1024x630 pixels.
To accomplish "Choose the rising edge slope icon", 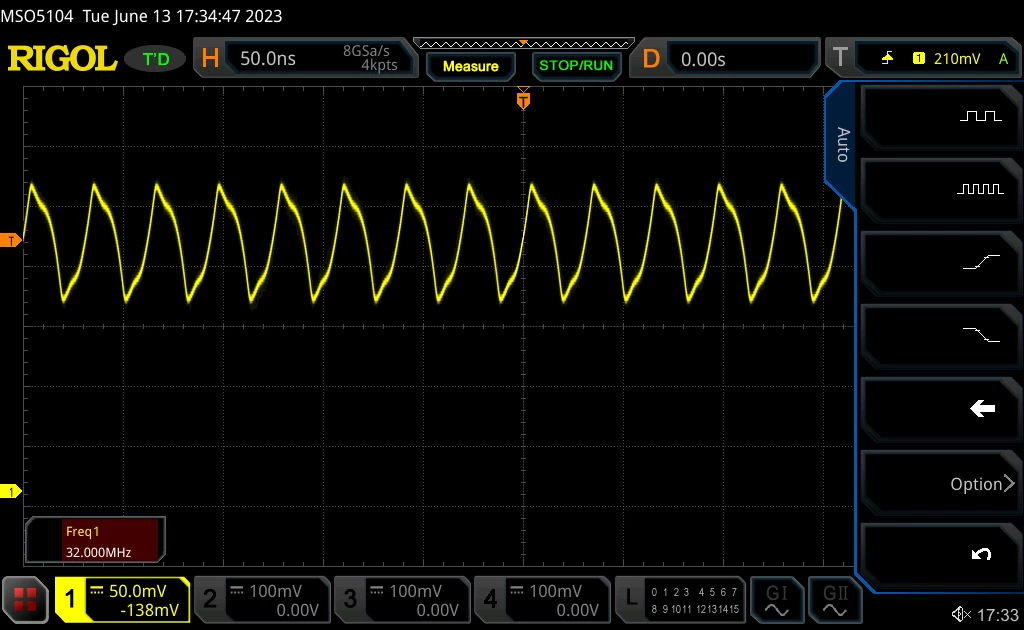I will click(x=981, y=262).
